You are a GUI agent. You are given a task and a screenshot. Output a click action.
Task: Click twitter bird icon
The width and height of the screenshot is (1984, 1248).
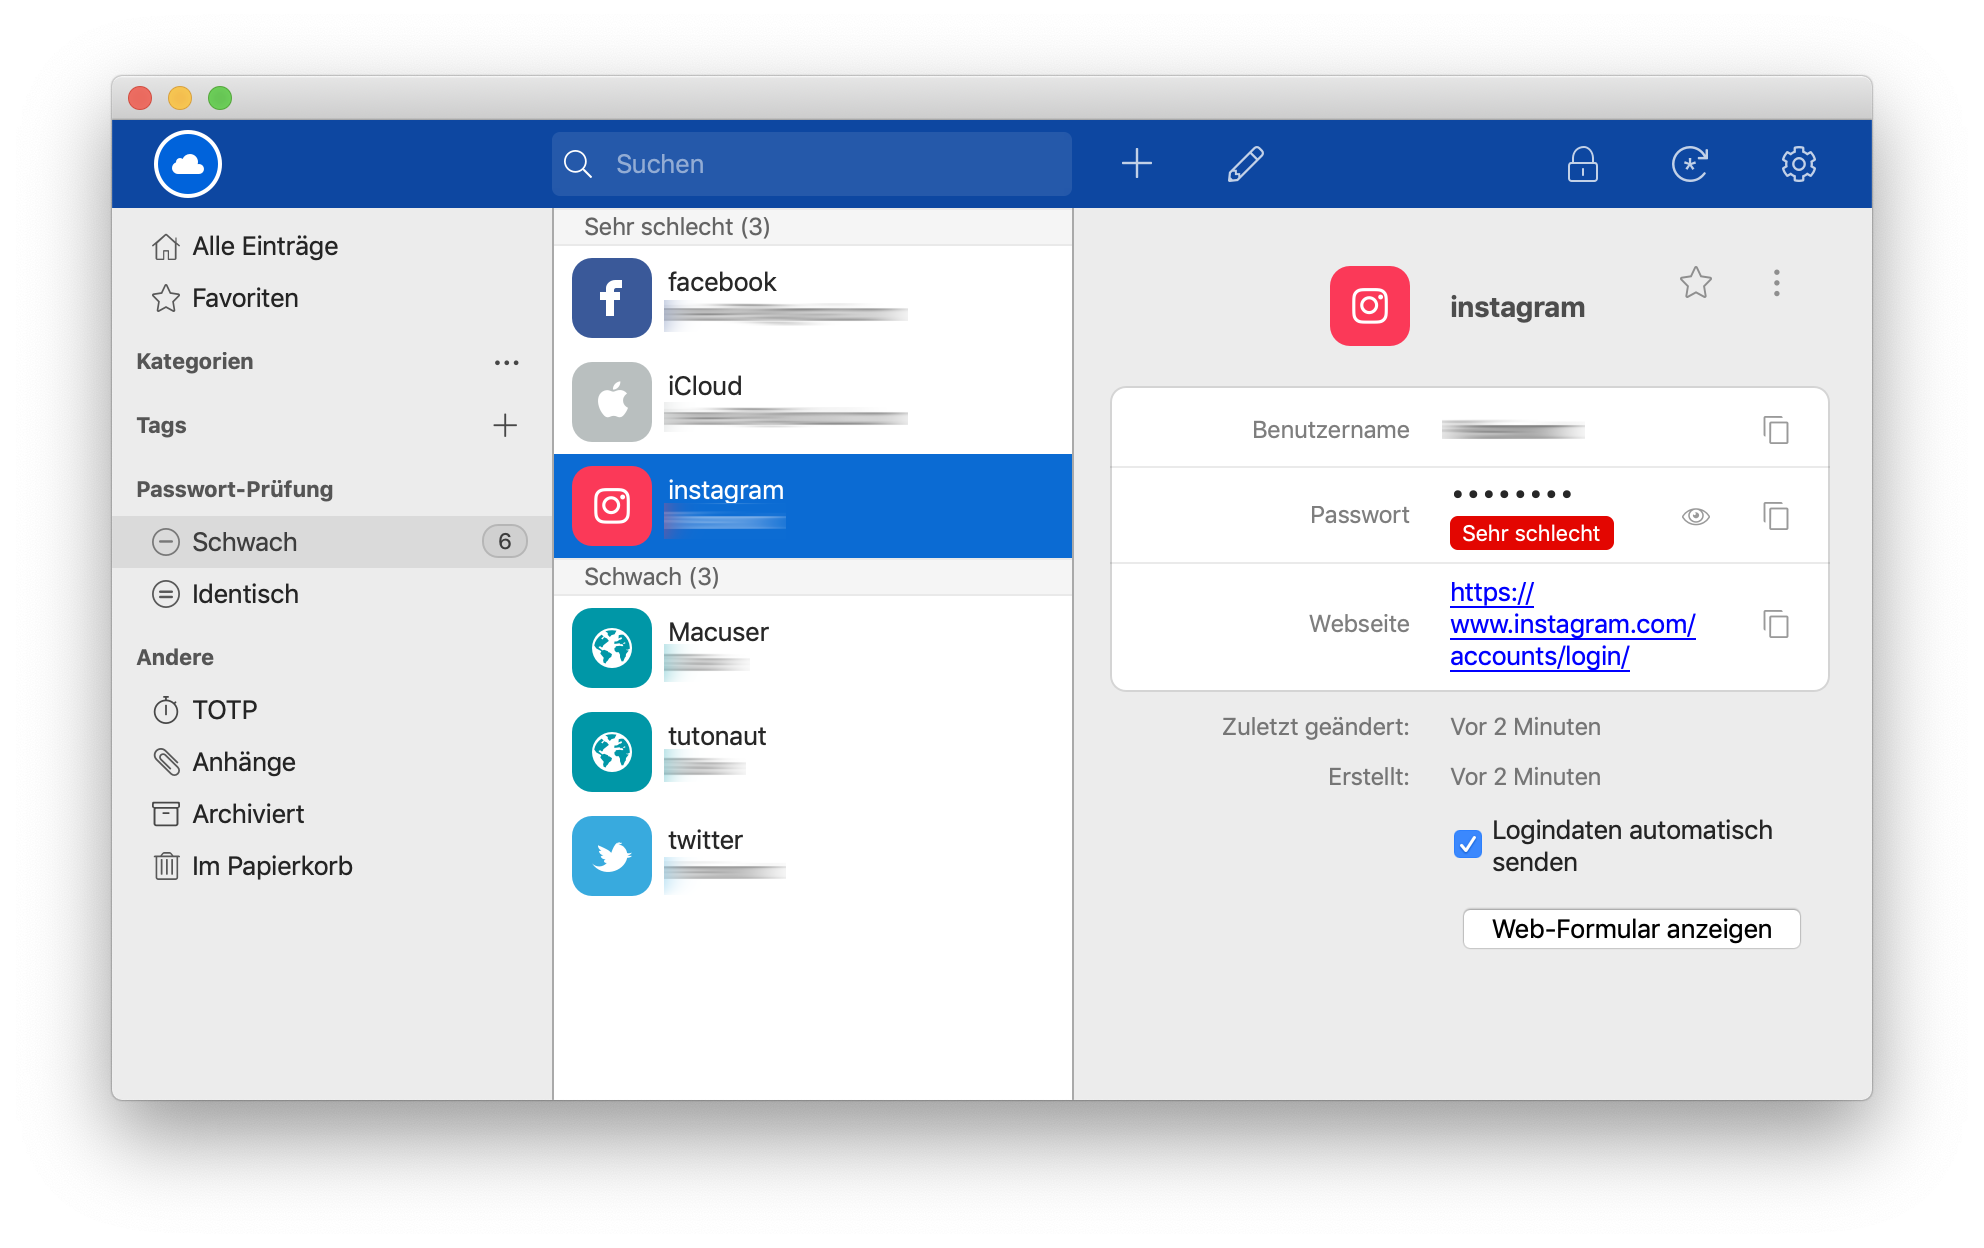pos(612,856)
